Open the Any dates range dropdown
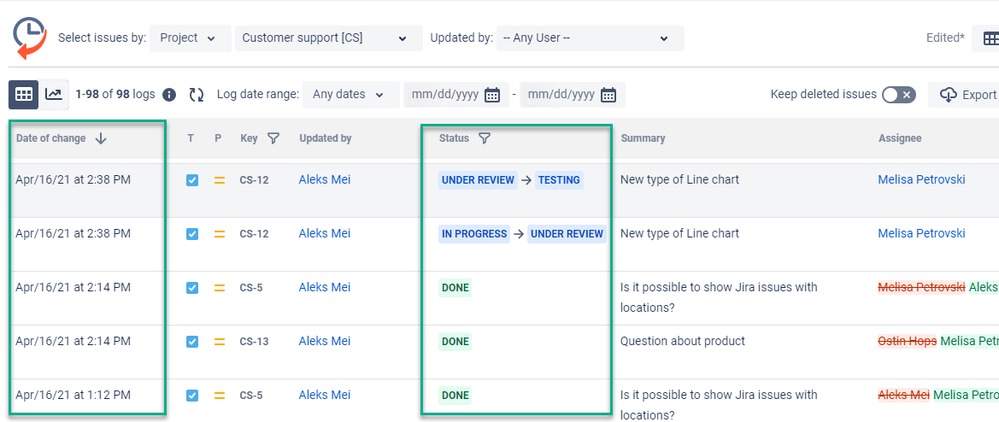Viewport: 999px width, 422px height. [x=351, y=95]
